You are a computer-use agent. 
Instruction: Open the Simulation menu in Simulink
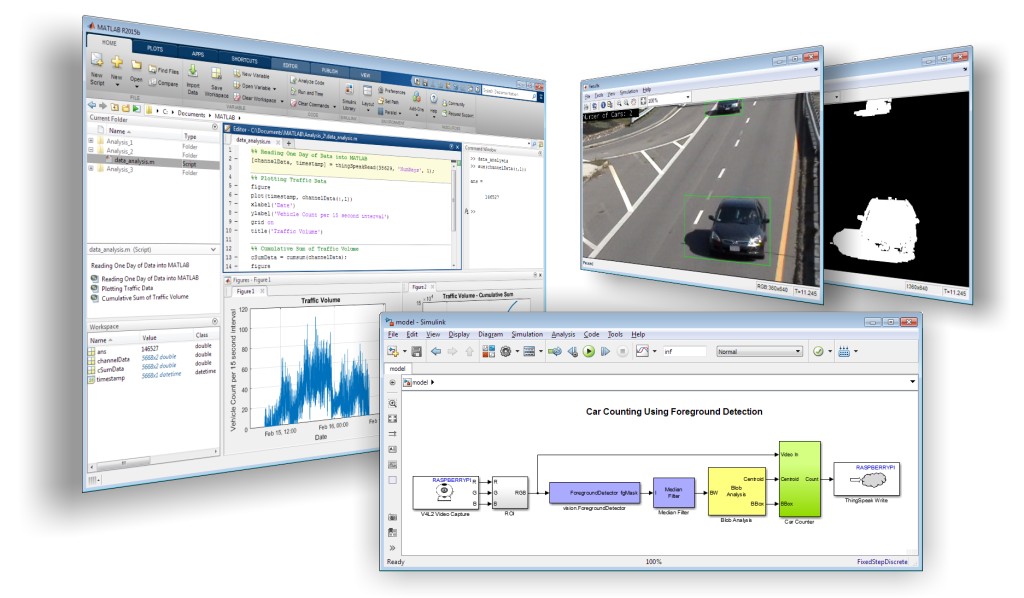(527, 334)
